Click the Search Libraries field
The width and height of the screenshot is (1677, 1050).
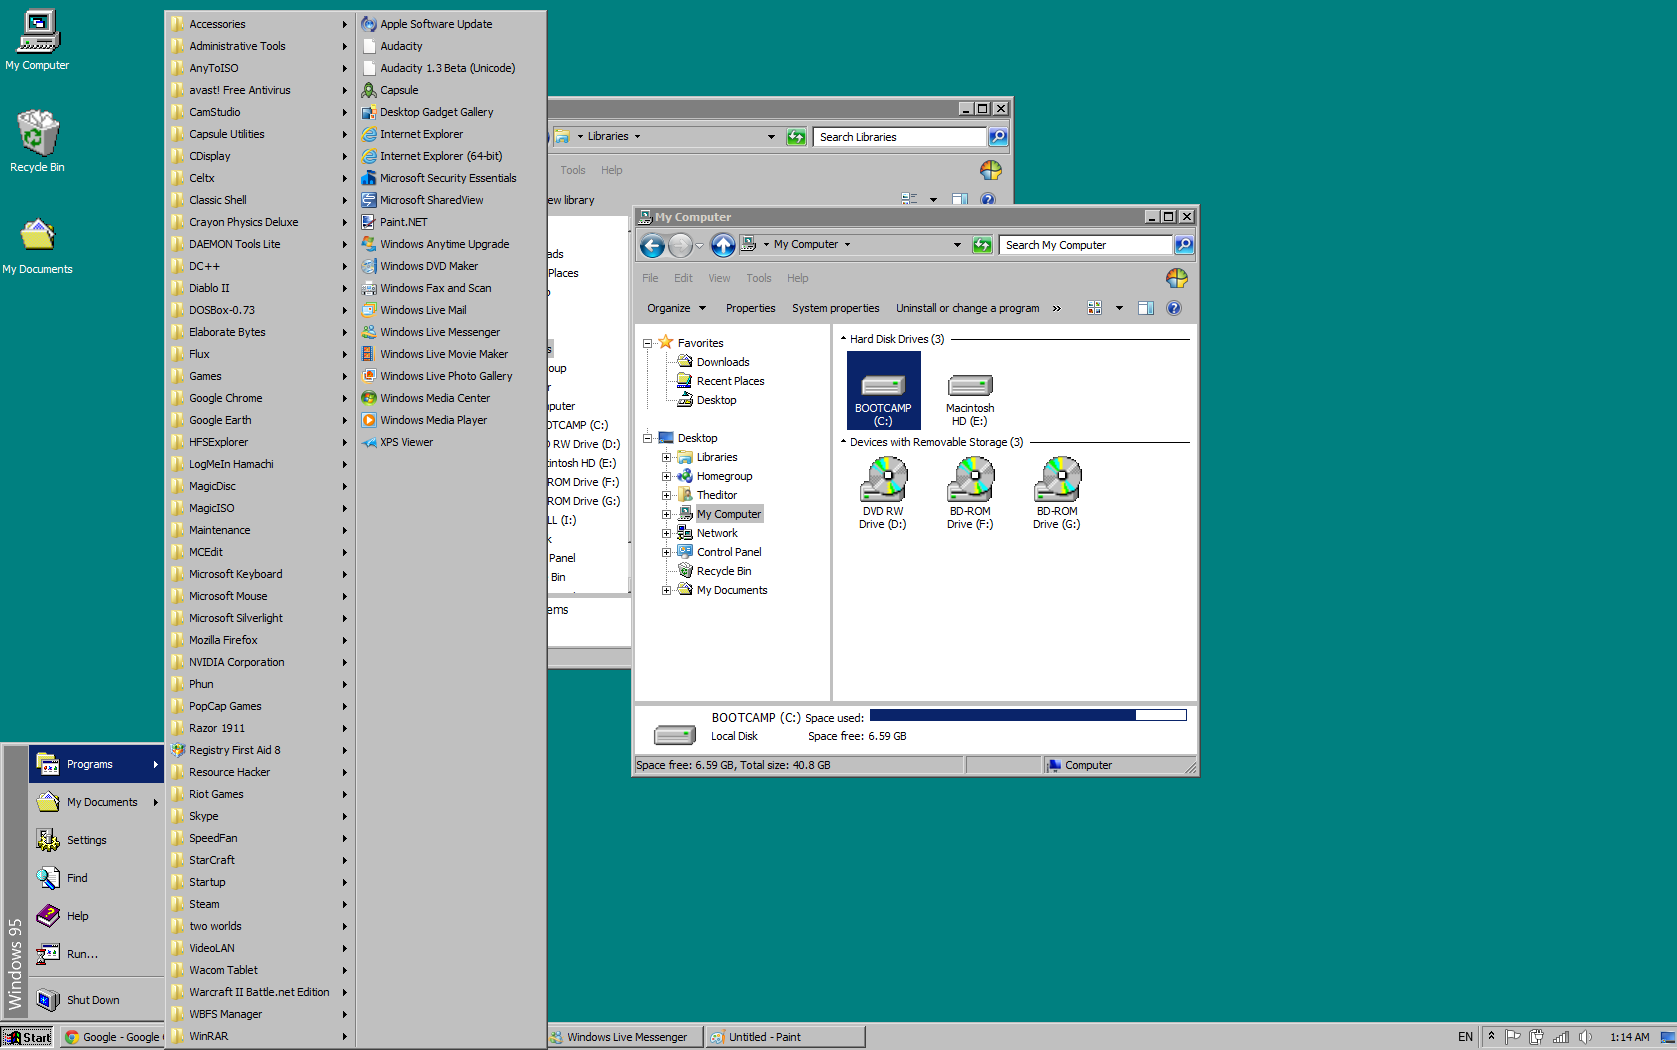pos(900,137)
